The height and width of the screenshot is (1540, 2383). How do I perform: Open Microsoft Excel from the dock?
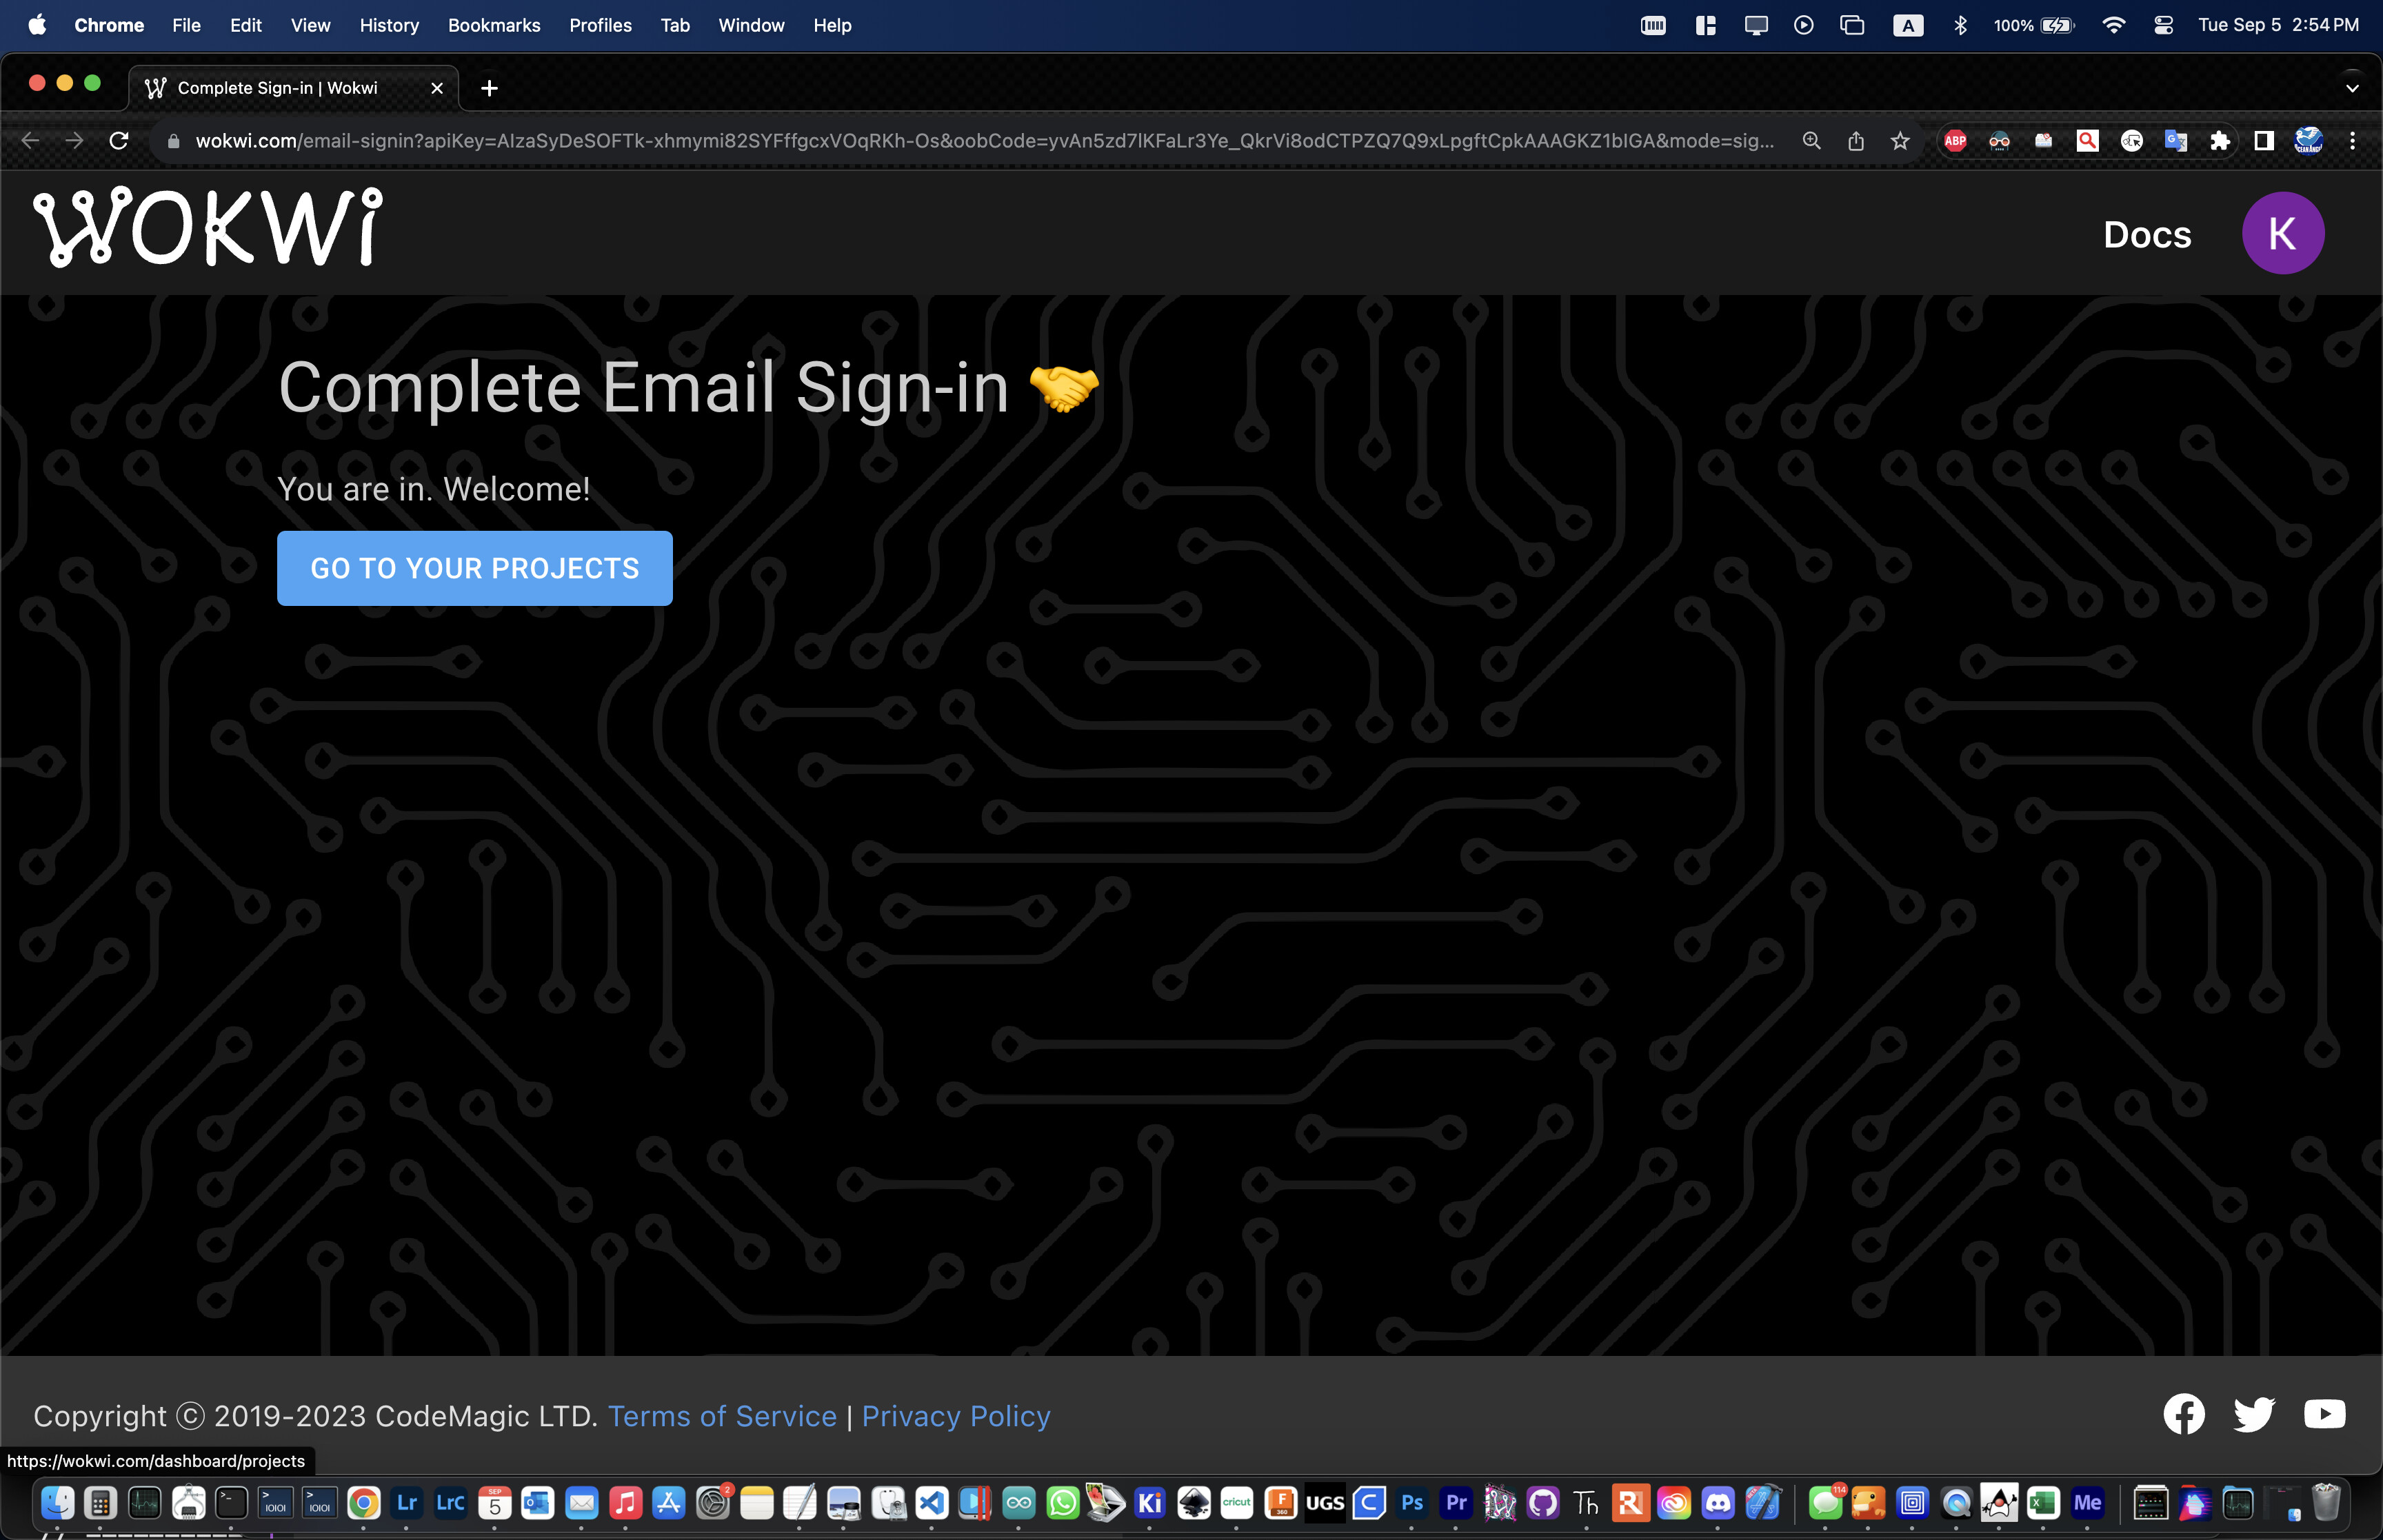click(2043, 1502)
